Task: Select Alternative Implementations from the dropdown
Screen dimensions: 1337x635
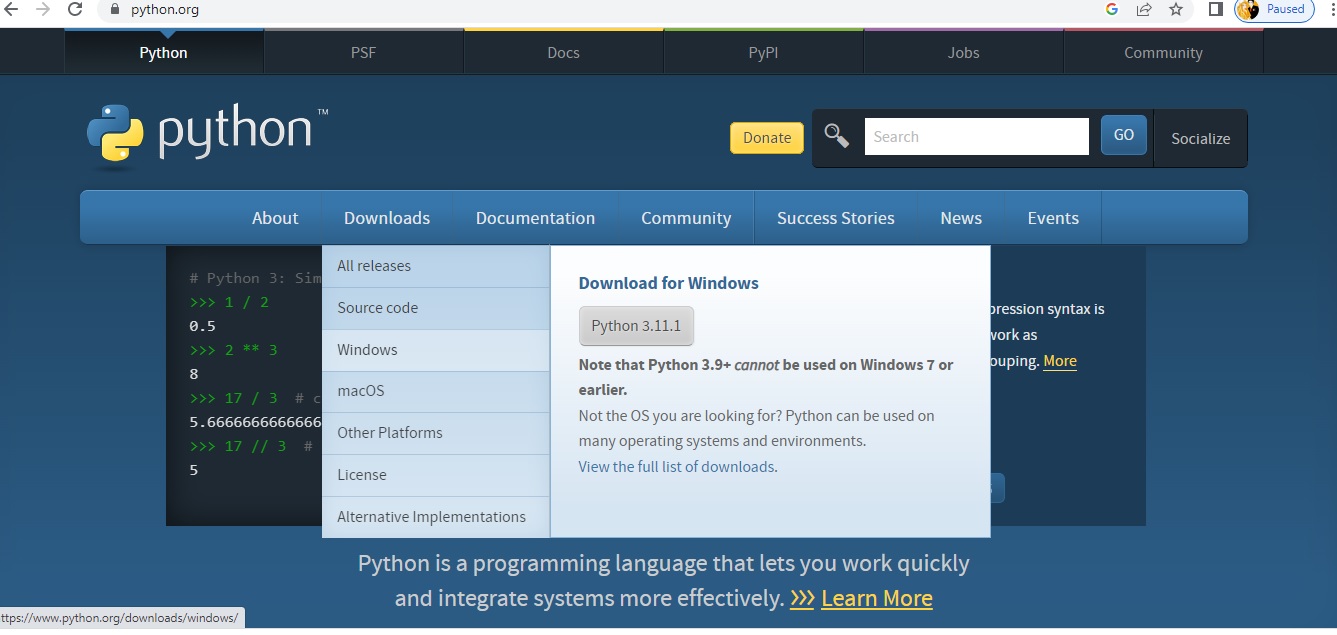Action: 430,516
